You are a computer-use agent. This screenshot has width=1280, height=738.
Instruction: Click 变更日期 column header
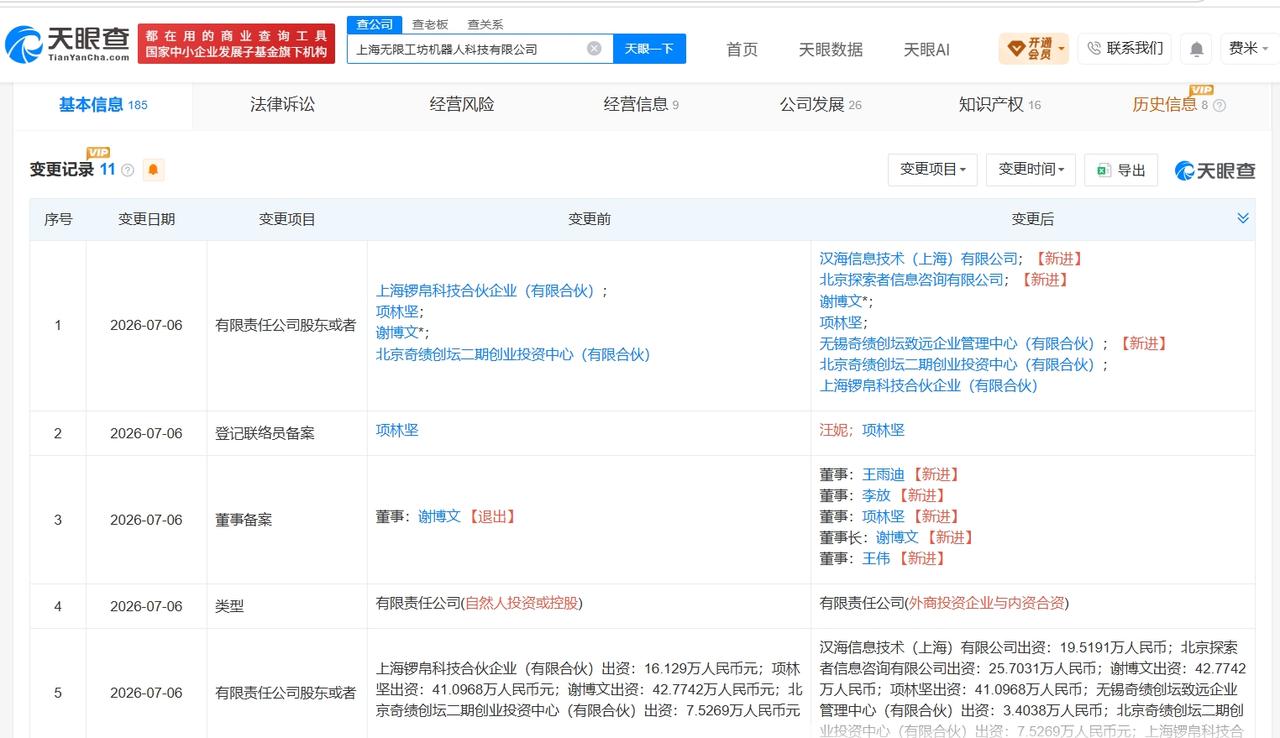tap(146, 219)
